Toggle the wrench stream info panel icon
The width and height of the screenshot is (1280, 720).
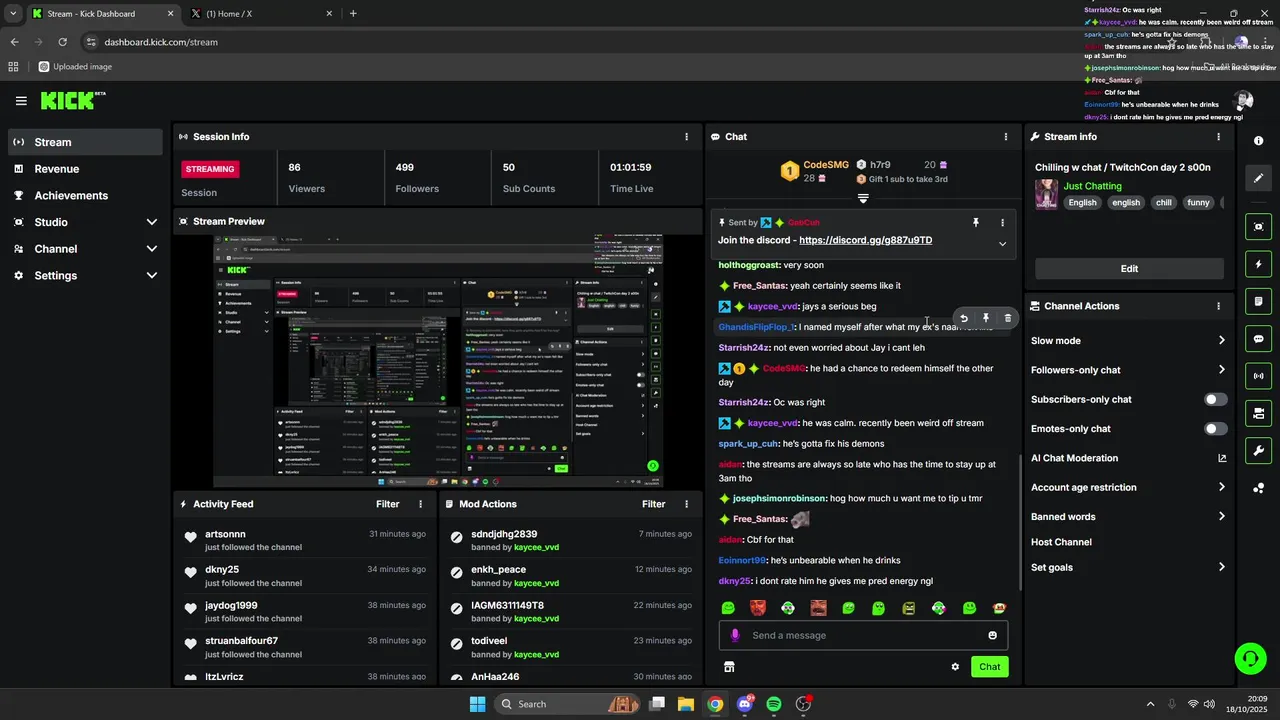click(x=1259, y=450)
